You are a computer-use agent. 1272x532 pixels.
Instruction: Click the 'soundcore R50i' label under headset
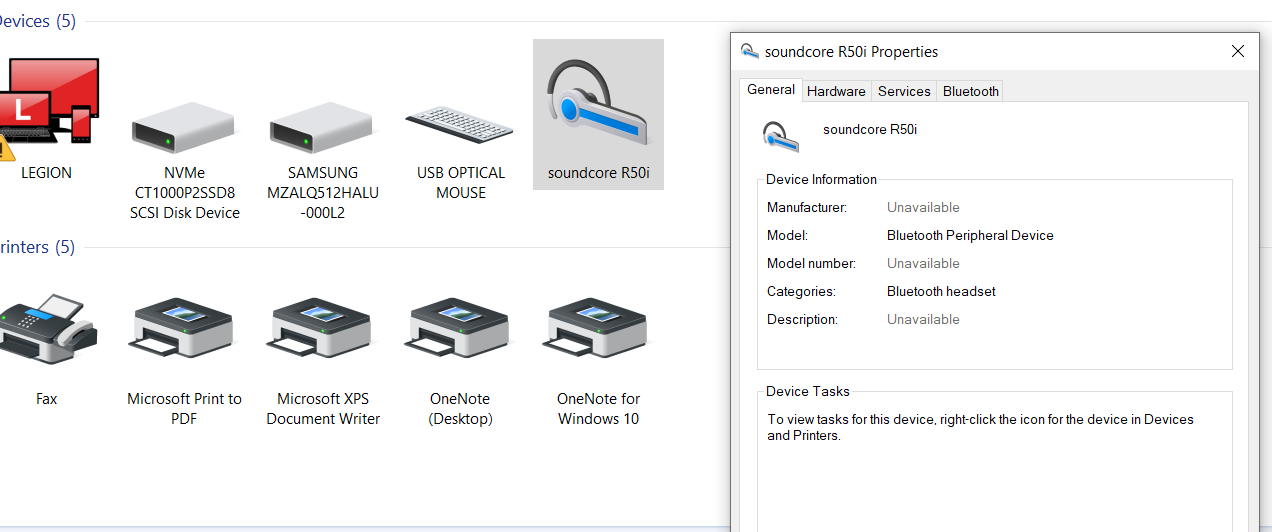tap(599, 173)
